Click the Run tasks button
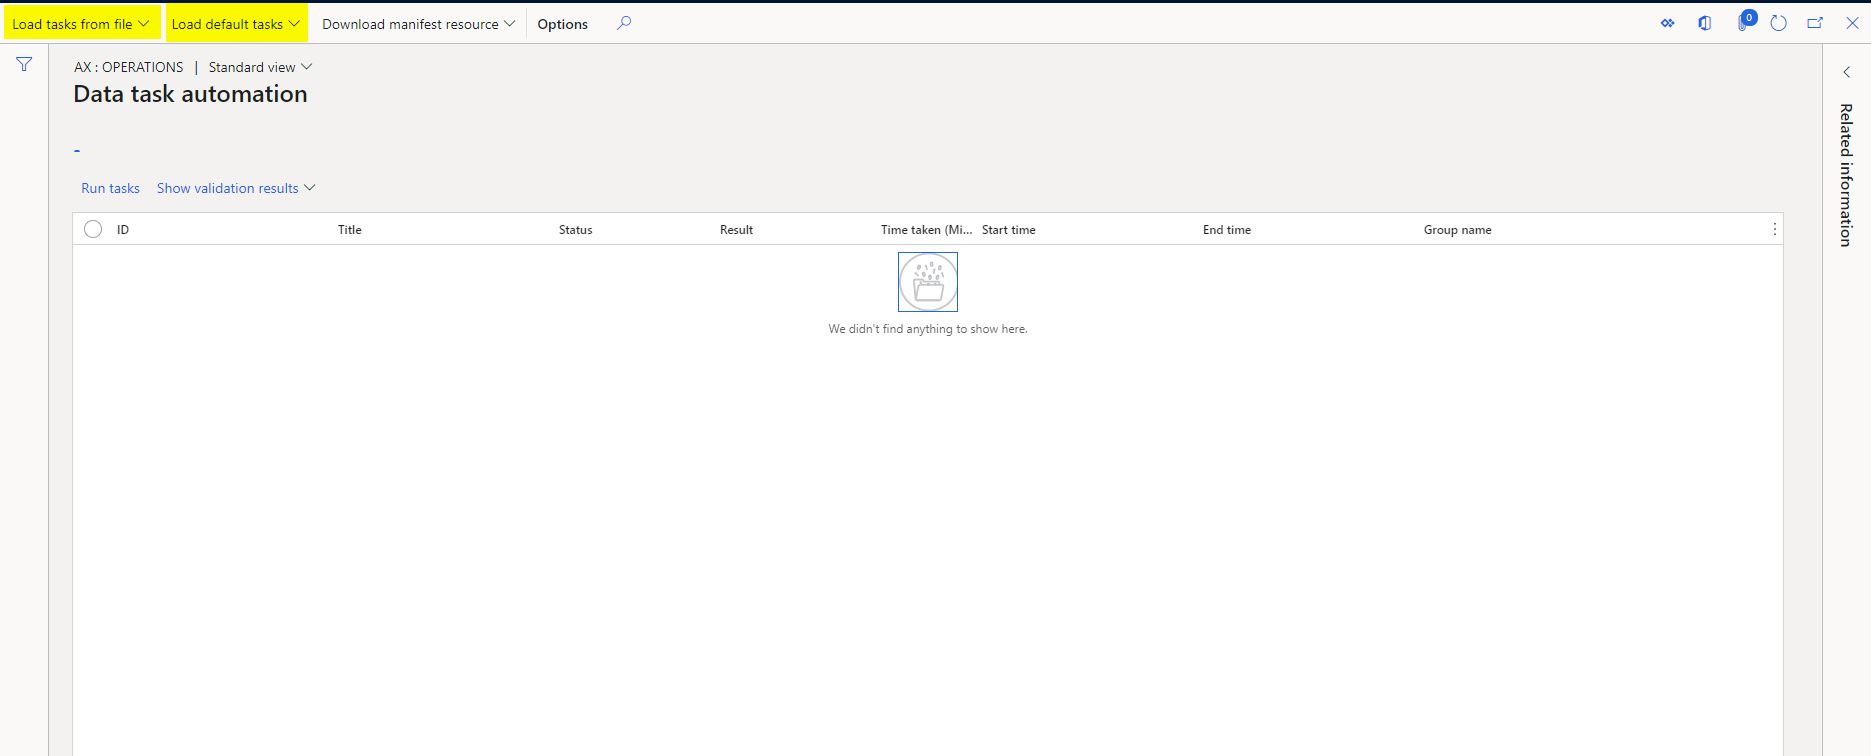 (110, 188)
